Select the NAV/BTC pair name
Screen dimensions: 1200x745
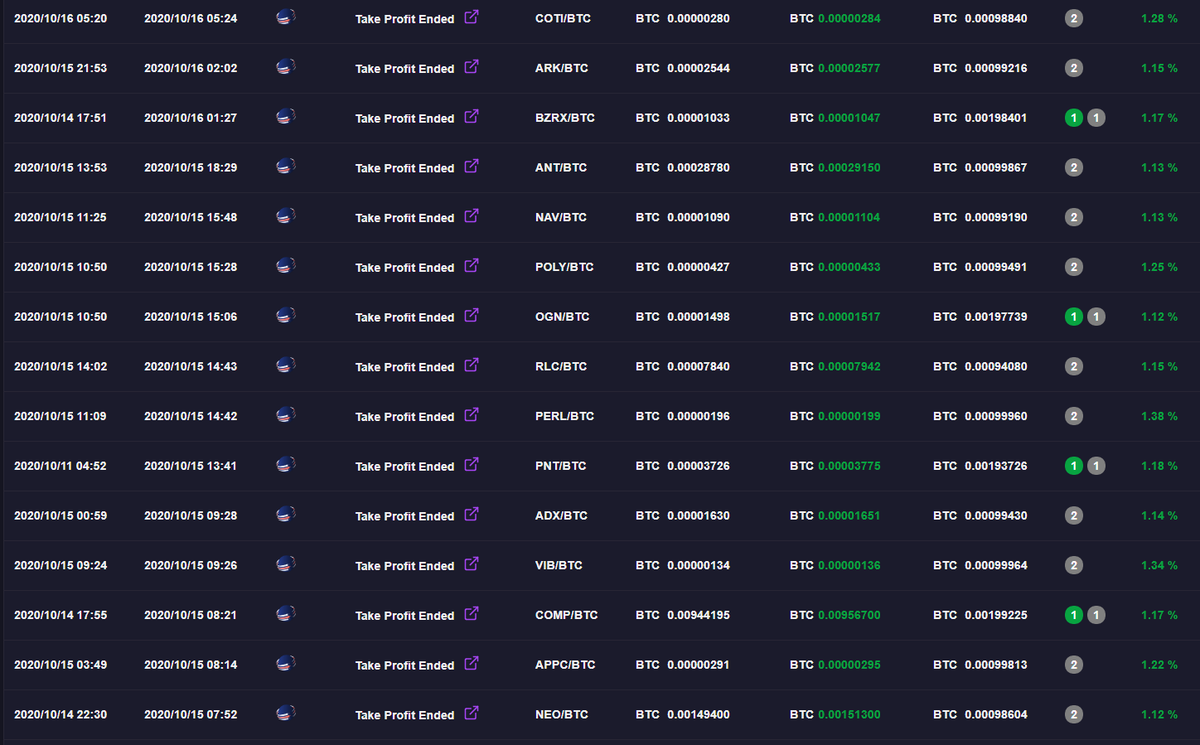(561, 218)
